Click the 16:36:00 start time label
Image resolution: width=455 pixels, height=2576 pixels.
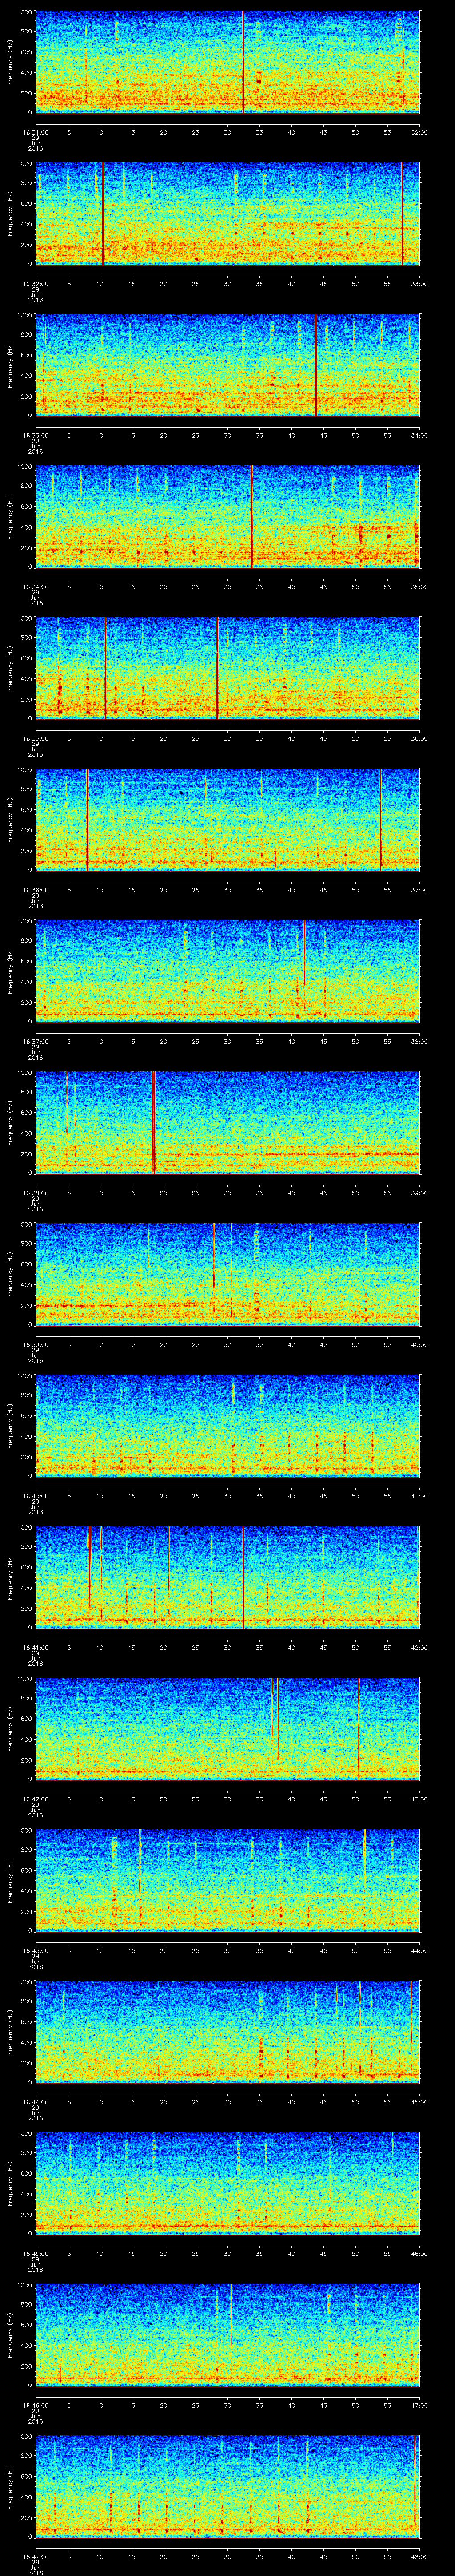[x=35, y=890]
